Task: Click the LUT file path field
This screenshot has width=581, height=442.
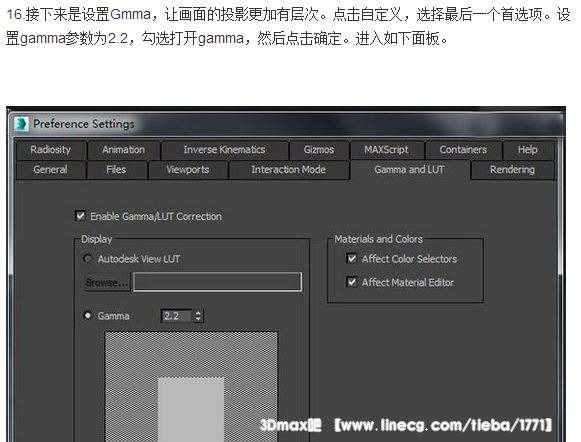Action: point(218,282)
